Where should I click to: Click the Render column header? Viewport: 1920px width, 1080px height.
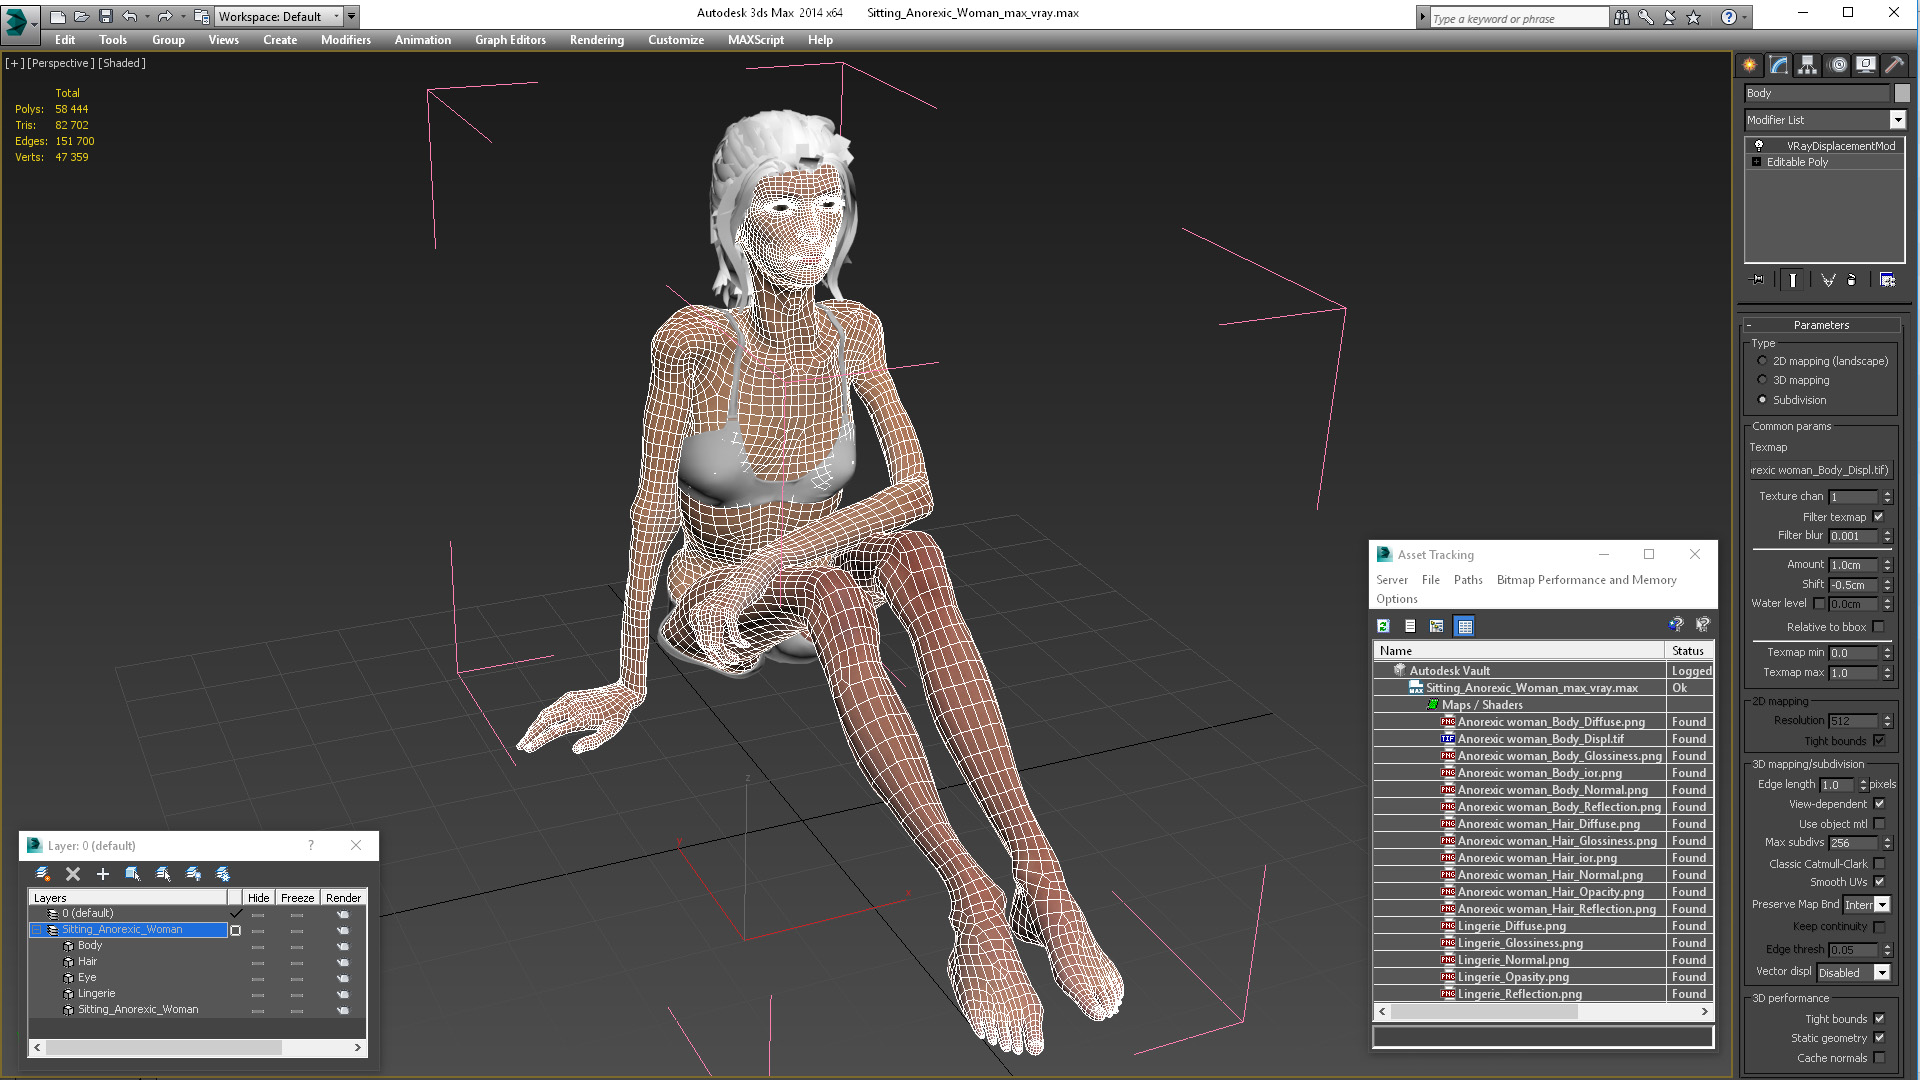343,898
